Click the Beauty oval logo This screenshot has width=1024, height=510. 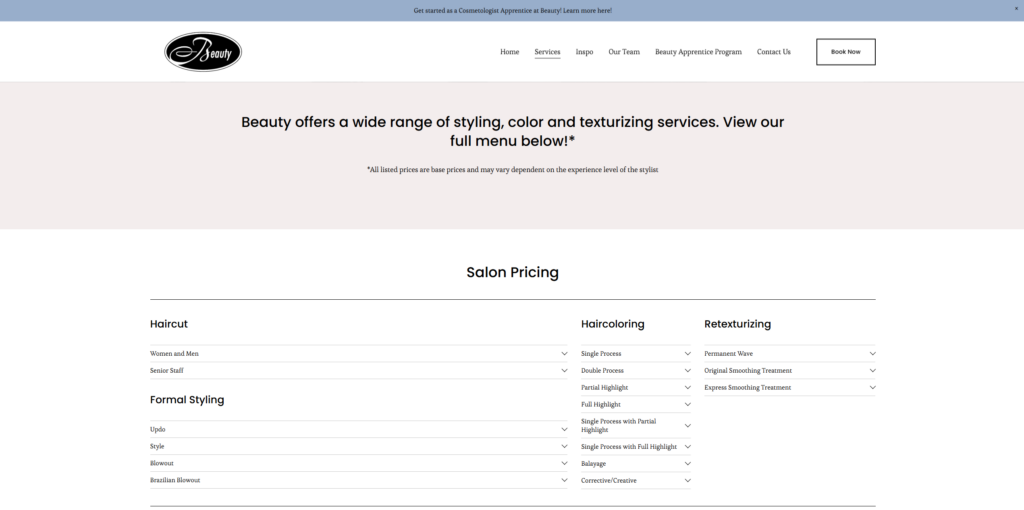pos(203,52)
